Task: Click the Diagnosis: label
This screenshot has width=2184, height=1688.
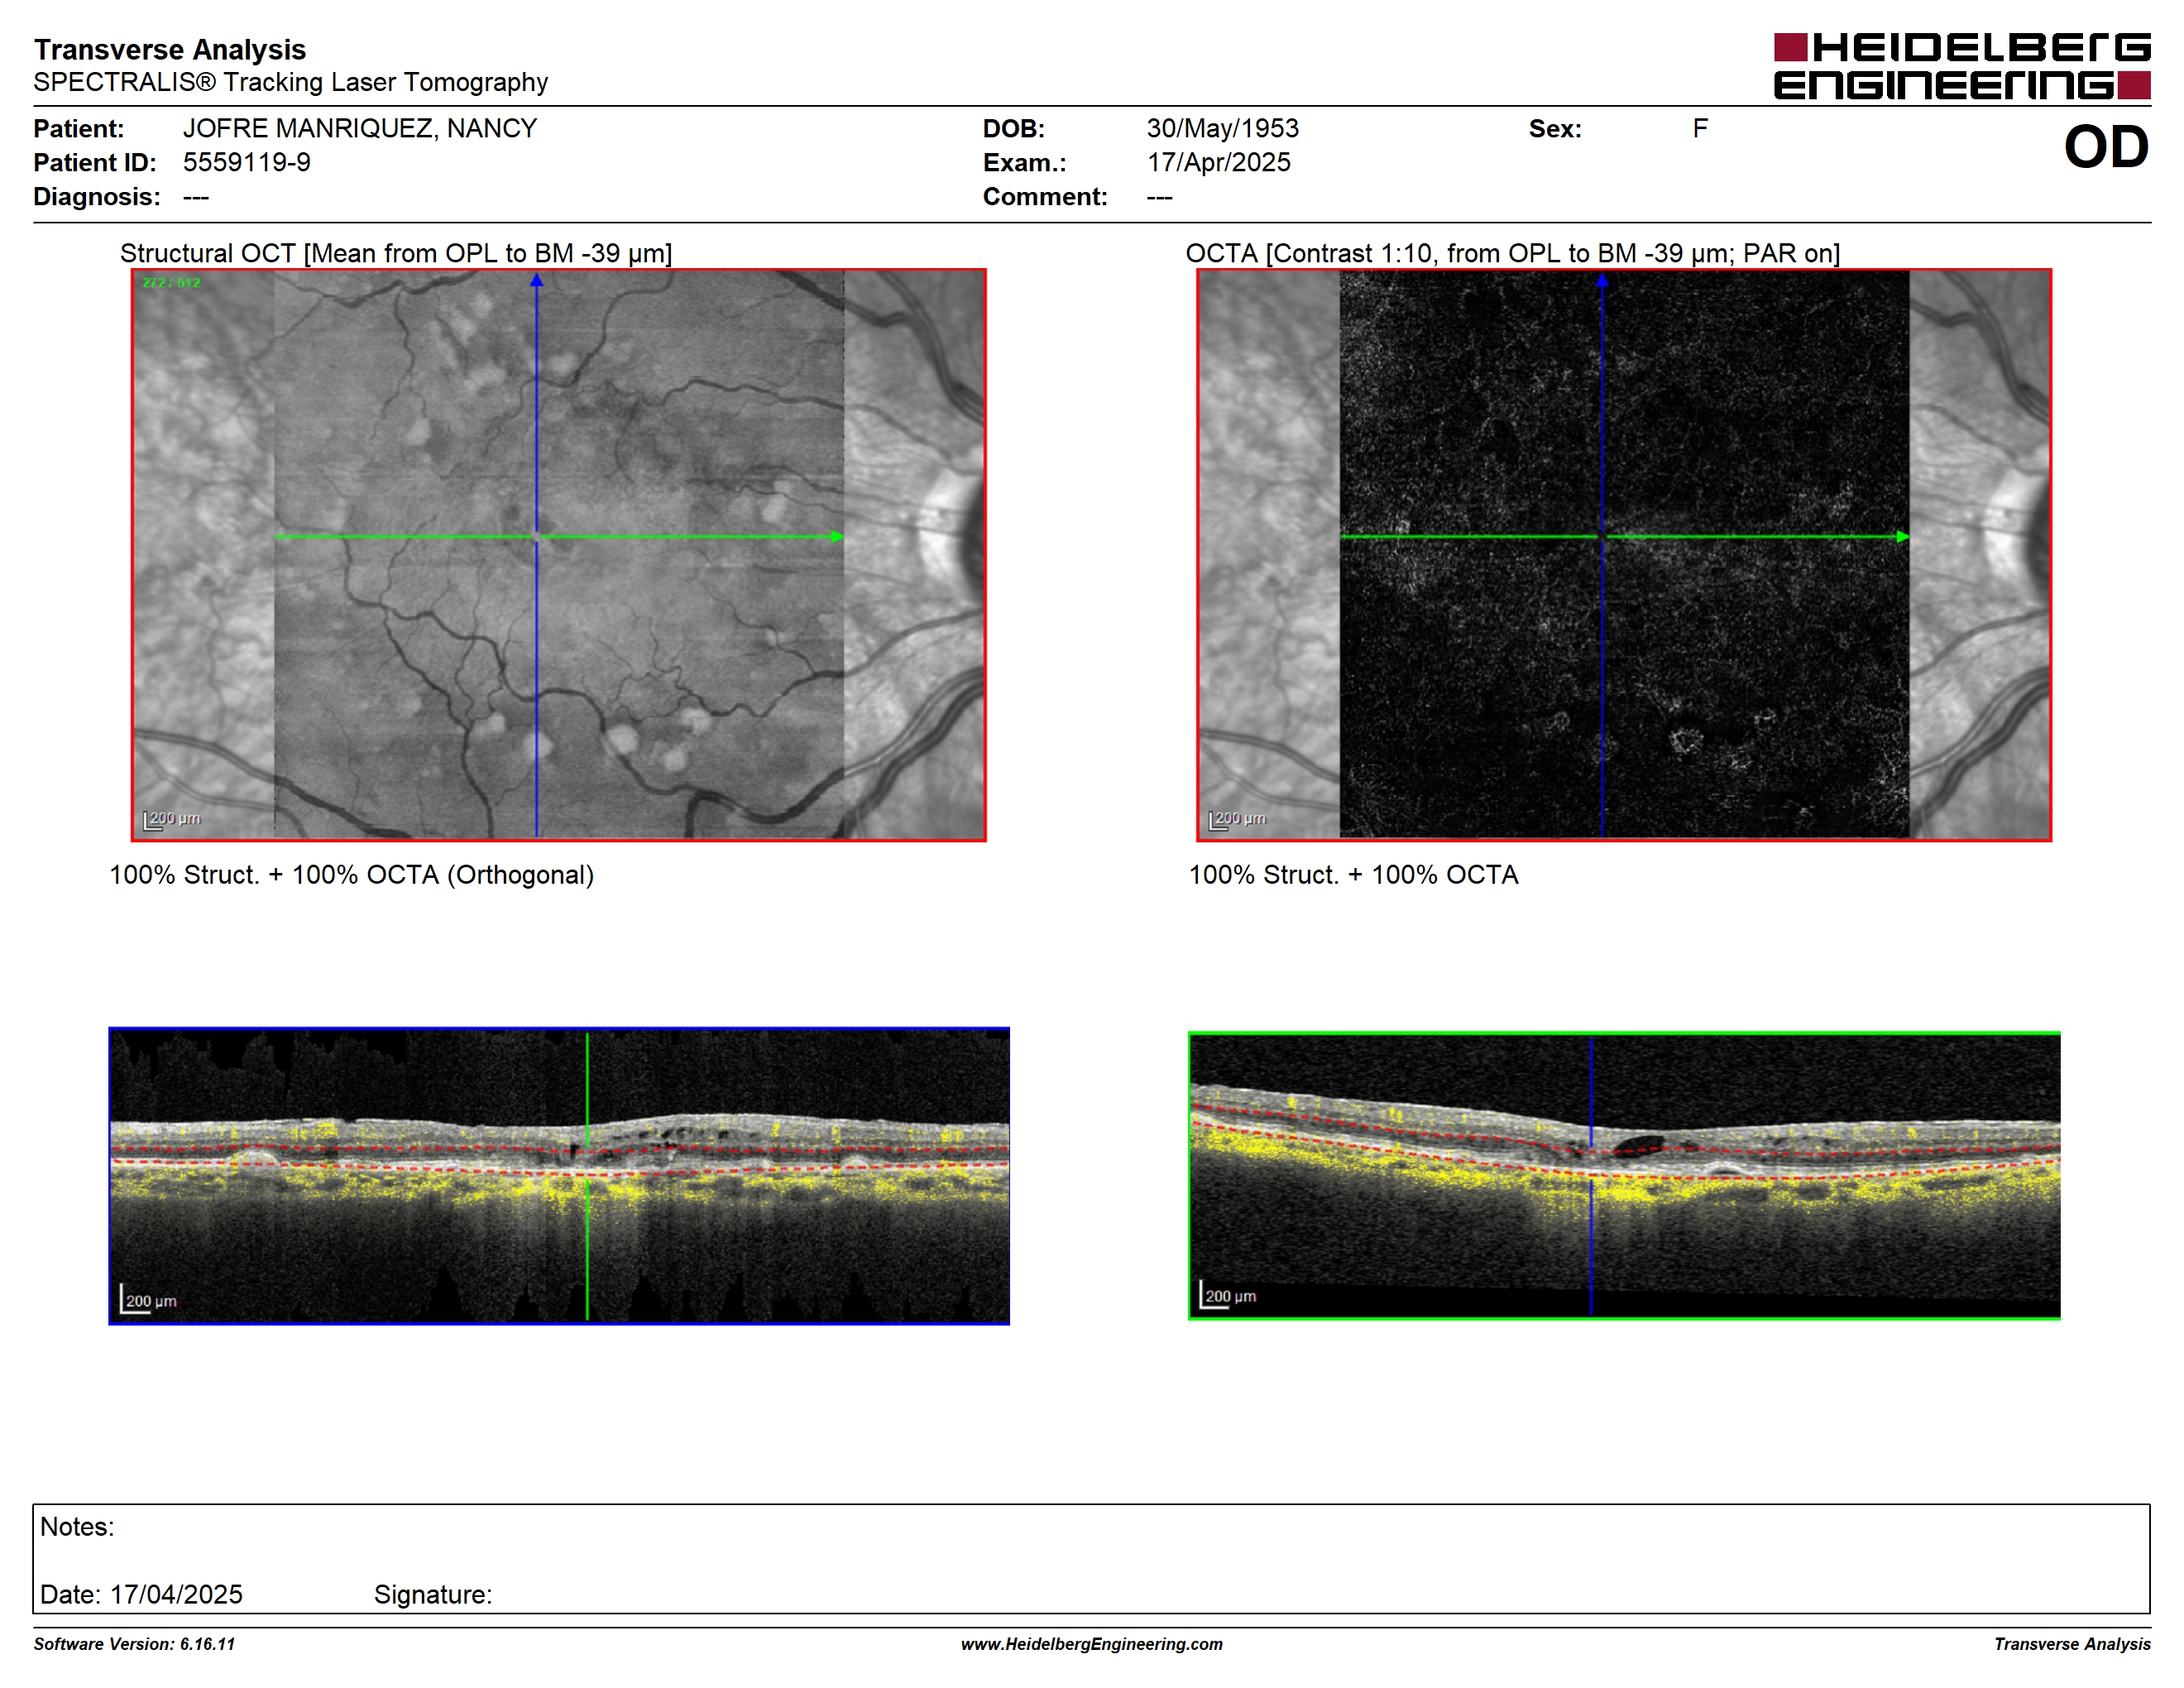Action: pos(97,197)
